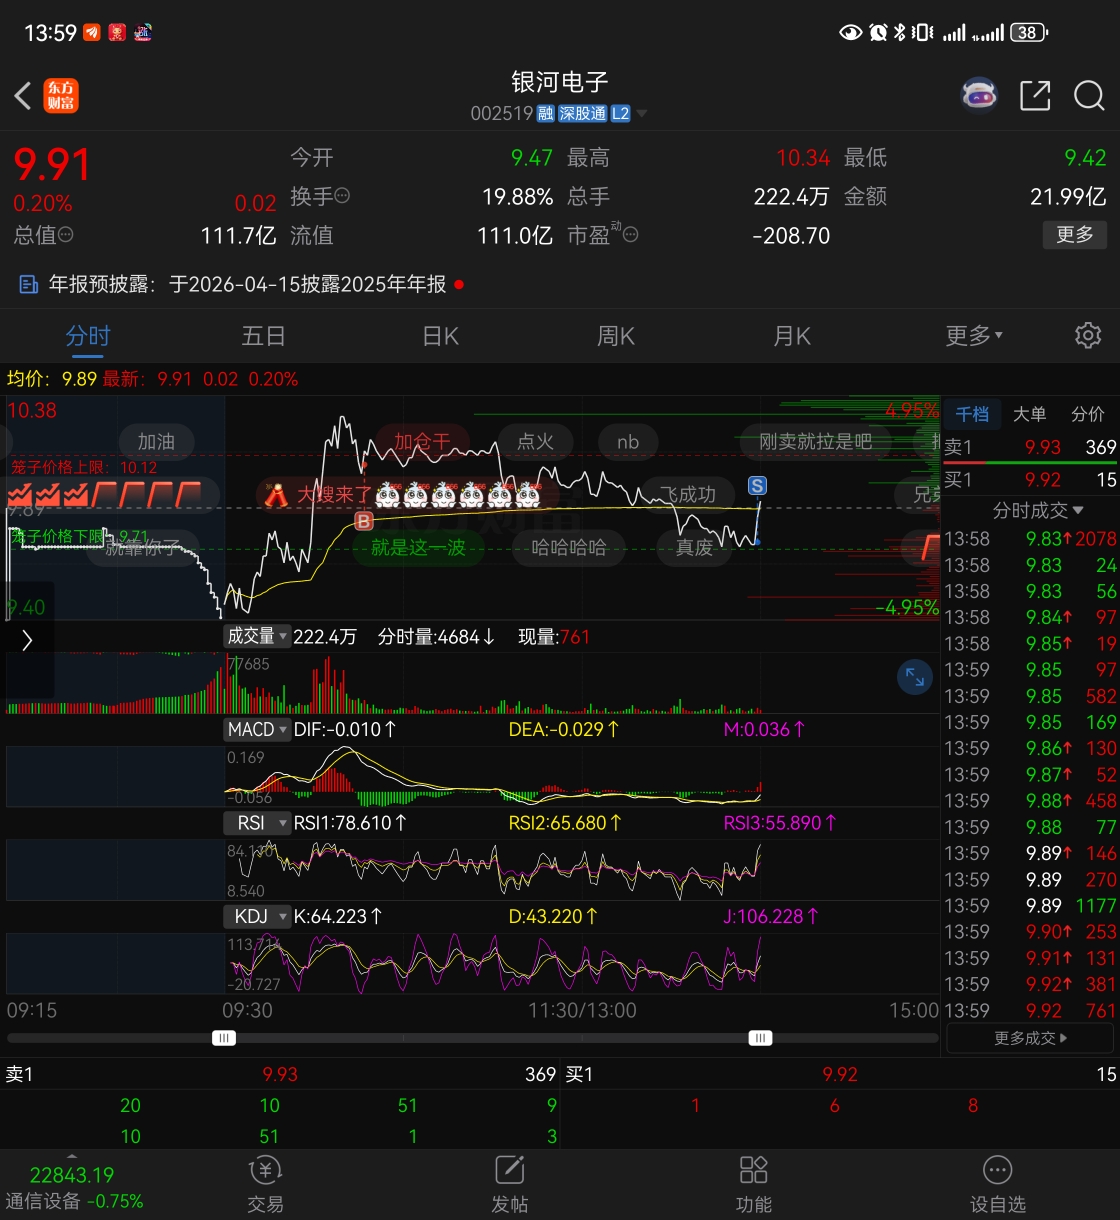Open annual report disclosure notice
Screen dimensions: 1120x1220
246,285
